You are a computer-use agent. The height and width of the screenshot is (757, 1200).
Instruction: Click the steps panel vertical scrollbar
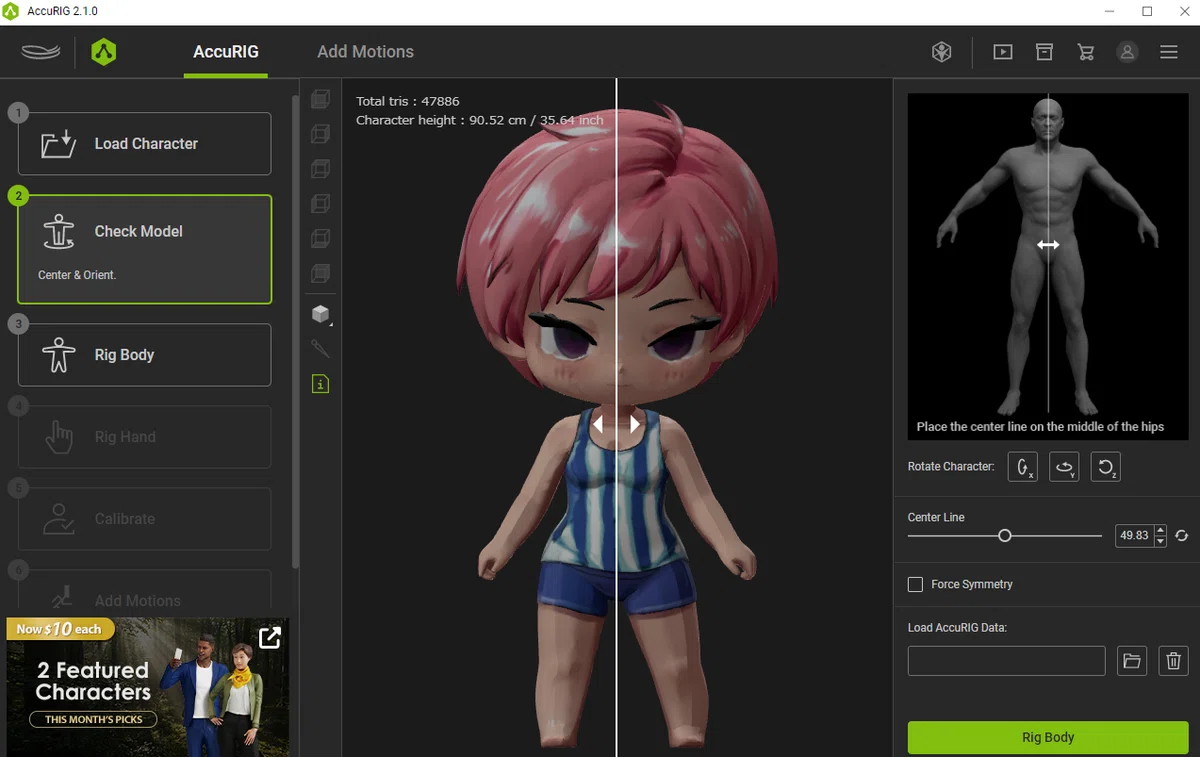click(294, 330)
